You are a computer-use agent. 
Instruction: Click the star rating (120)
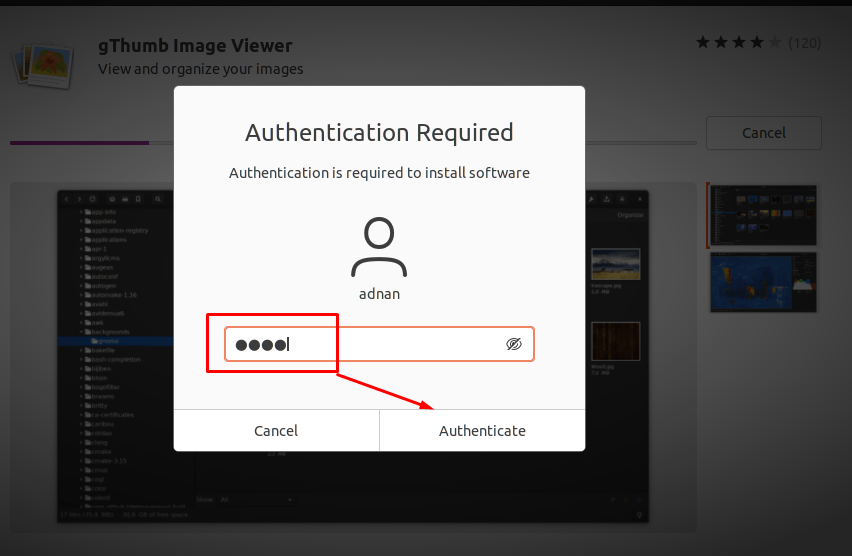(759, 42)
